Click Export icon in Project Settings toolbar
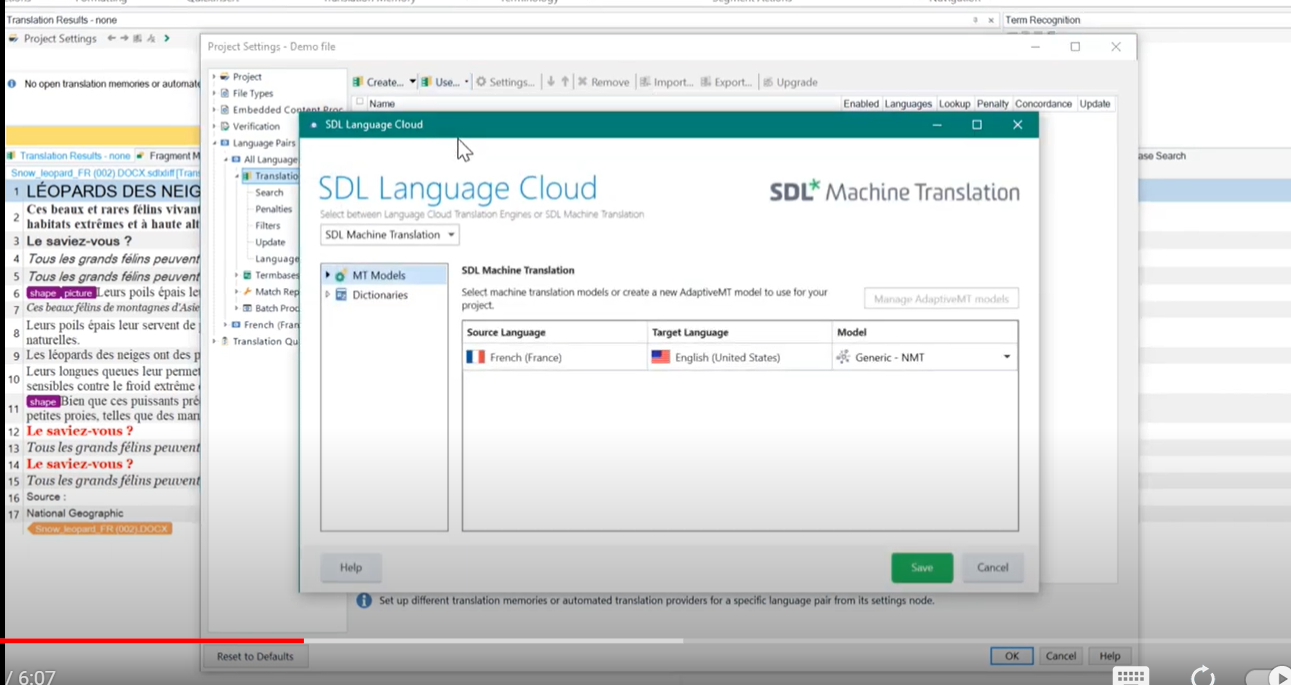This screenshot has width=1291, height=685. pyautogui.click(x=706, y=82)
